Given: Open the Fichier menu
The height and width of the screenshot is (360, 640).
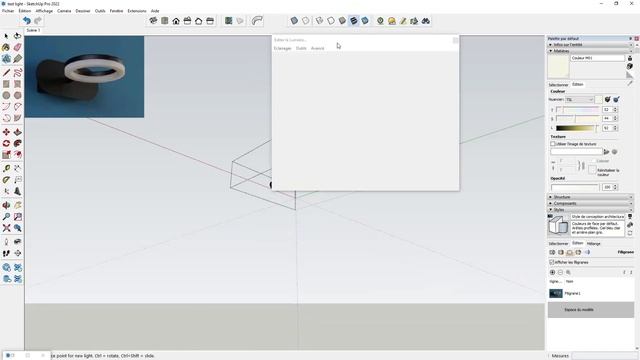Looking at the screenshot, I should point(8,11).
